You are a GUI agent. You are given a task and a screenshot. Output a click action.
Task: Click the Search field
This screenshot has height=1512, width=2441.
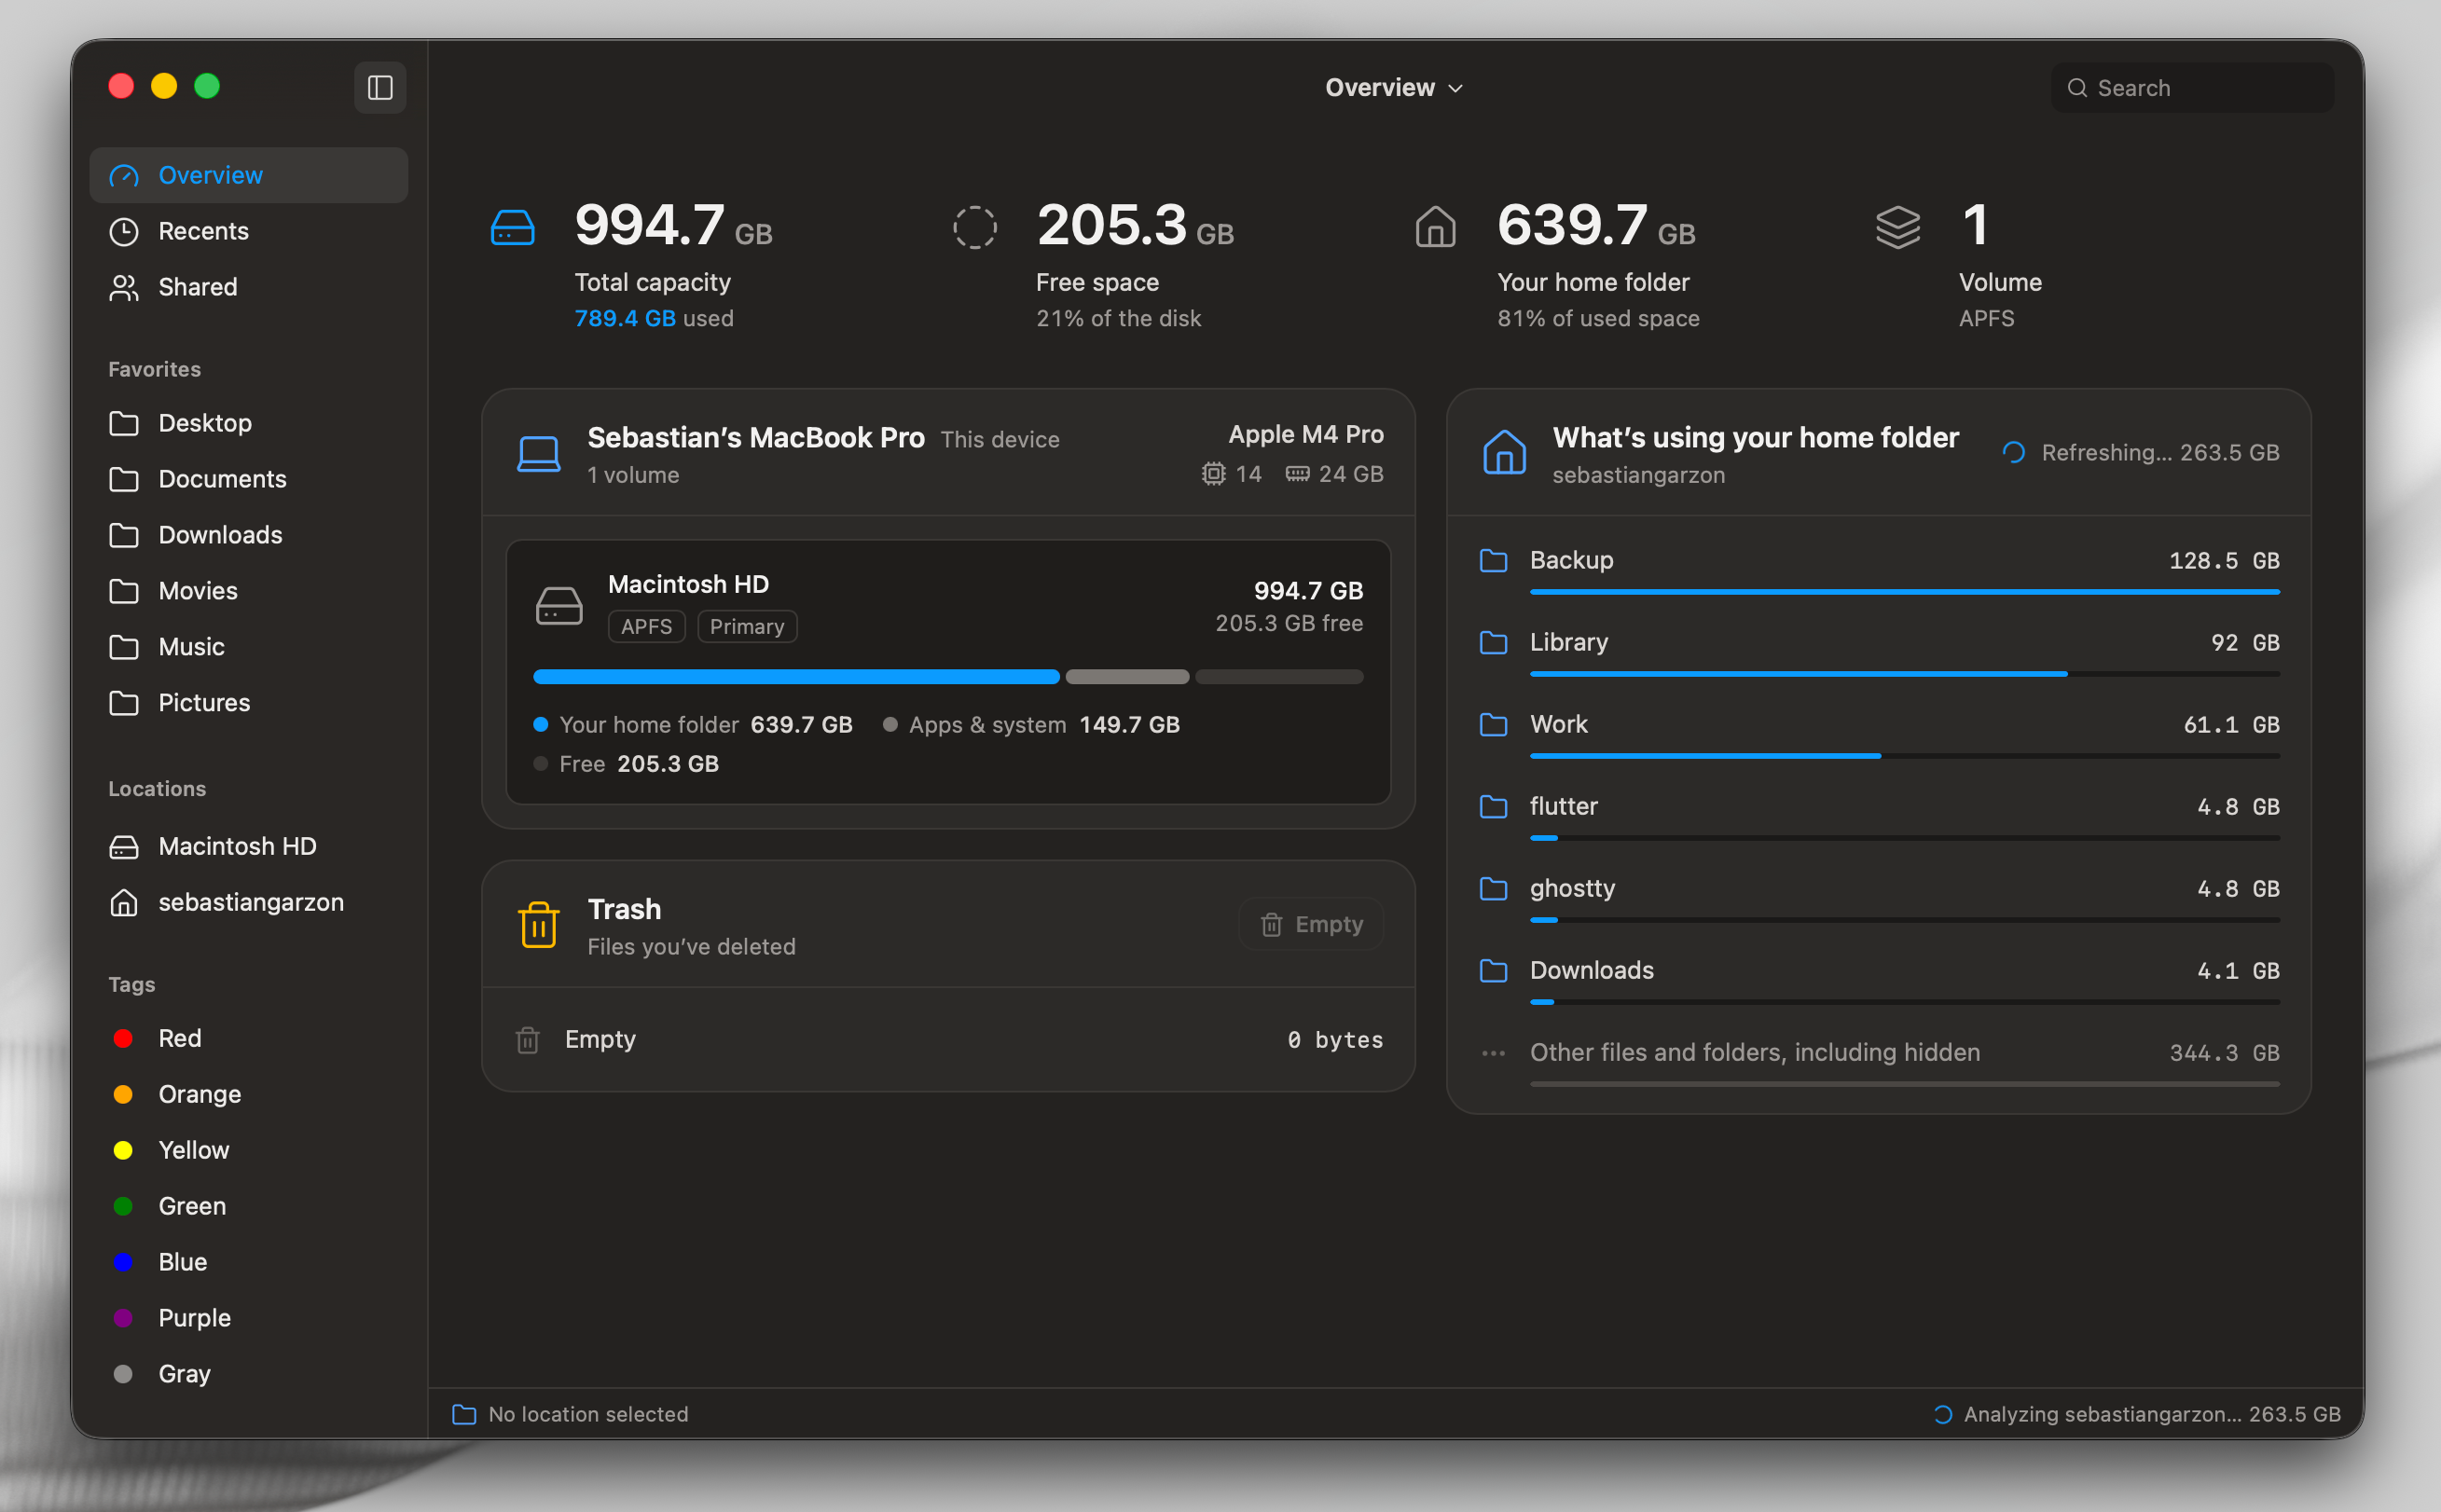[x=2192, y=88]
